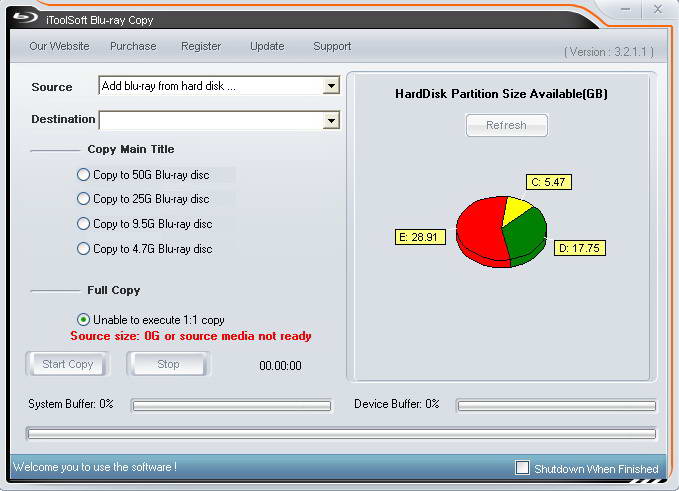Click the Stop button
Image resolution: width=679 pixels, height=491 pixels.
pyautogui.click(x=168, y=364)
